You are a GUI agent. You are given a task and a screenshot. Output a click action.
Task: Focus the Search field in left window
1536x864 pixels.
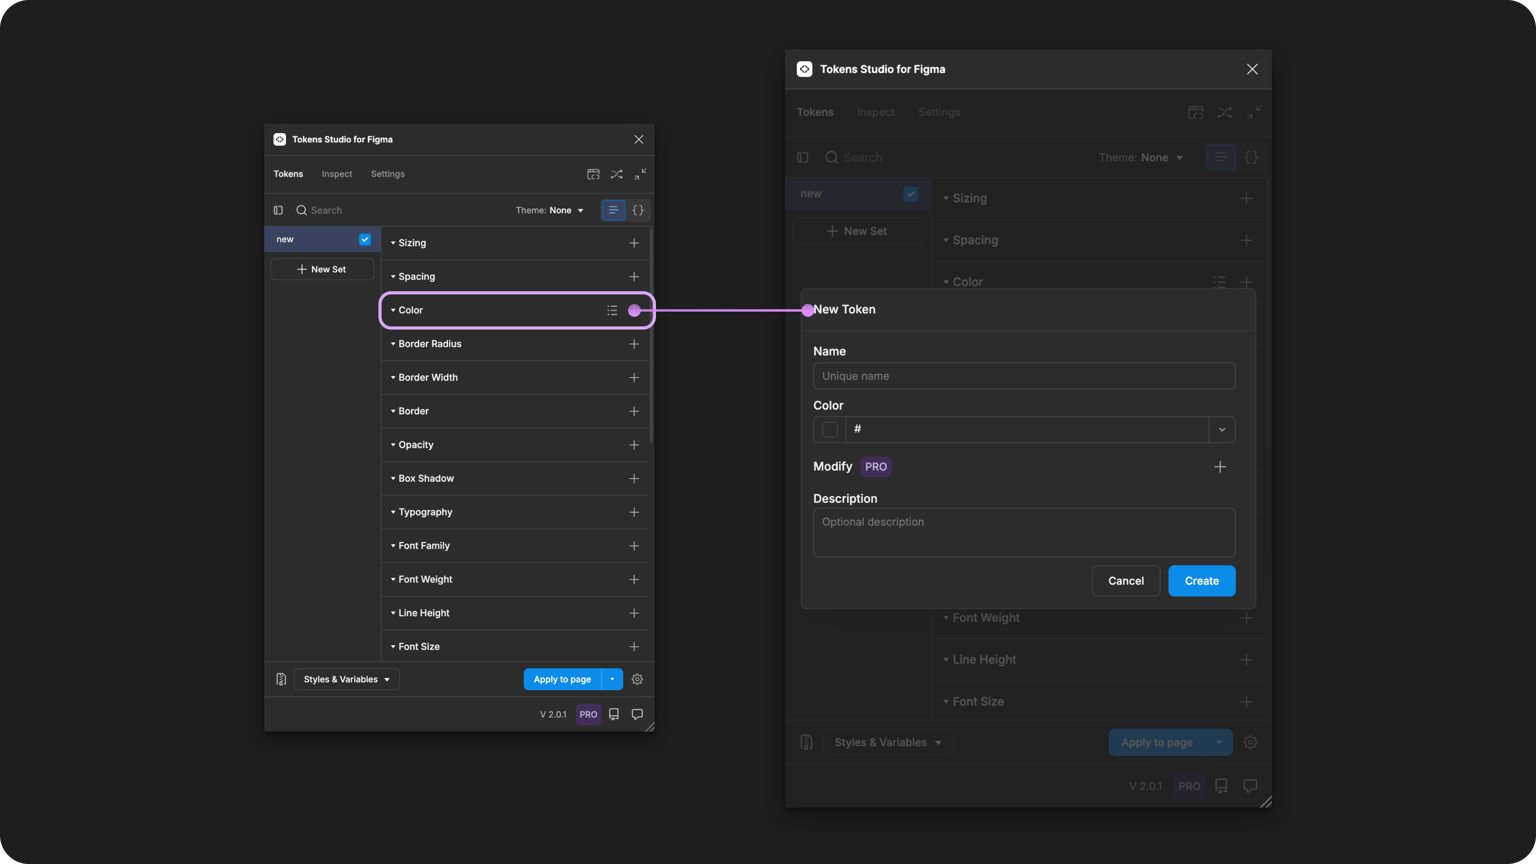pyautogui.click(x=400, y=210)
